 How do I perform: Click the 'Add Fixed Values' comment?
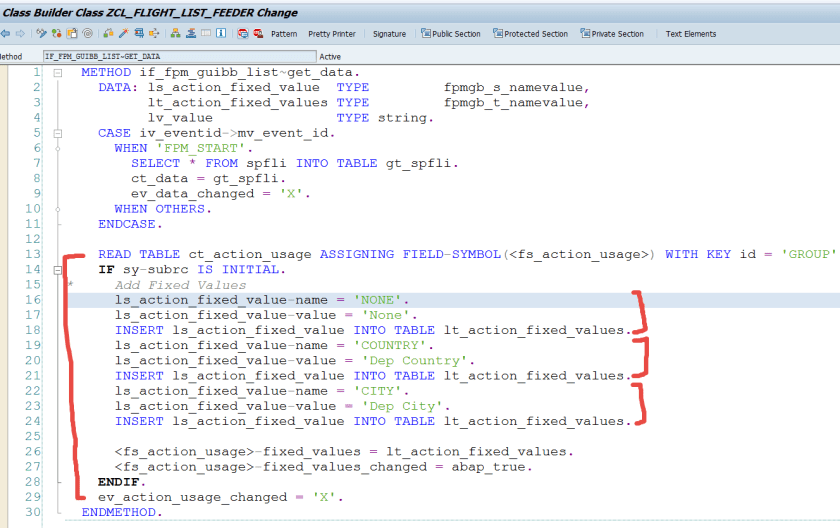180,285
